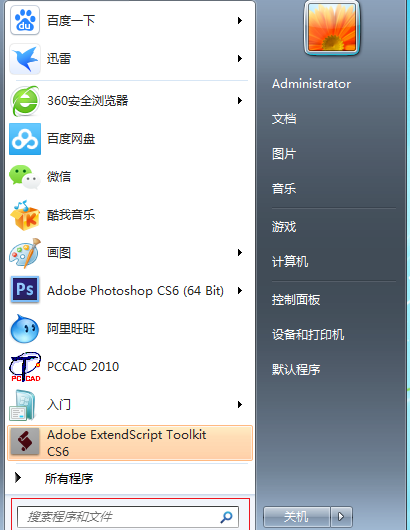The height and width of the screenshot is (530, 410).
Task: Open the WeChat green bubble icon
Action: (x=25, y=177)
